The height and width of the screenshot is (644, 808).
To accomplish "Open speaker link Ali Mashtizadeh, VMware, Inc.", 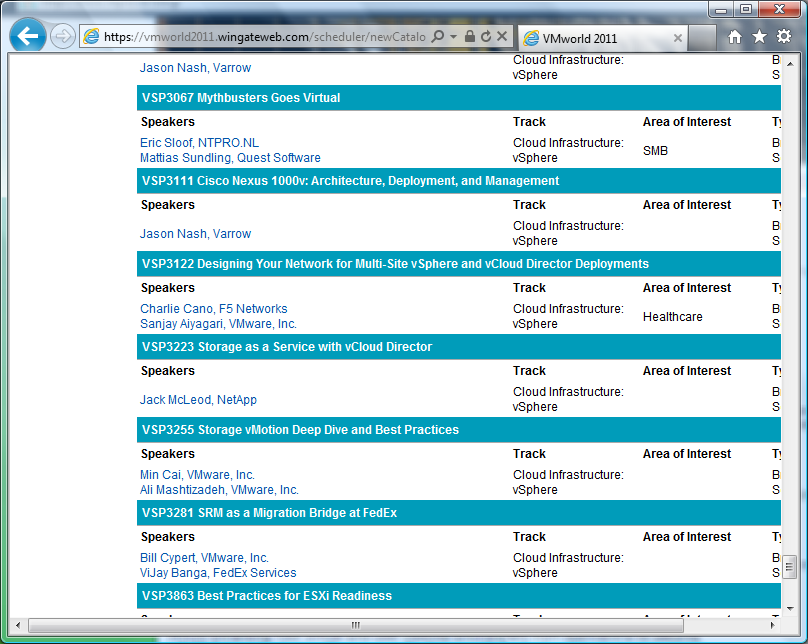I will (220, 489).
